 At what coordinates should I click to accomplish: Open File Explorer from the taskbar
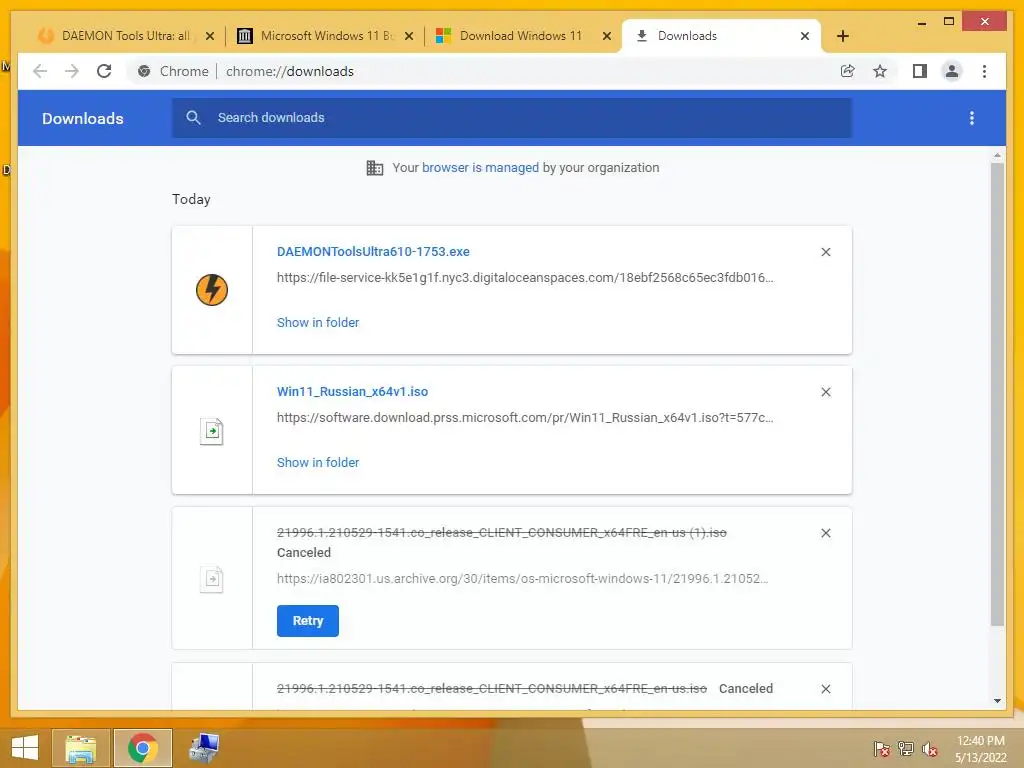81,748
